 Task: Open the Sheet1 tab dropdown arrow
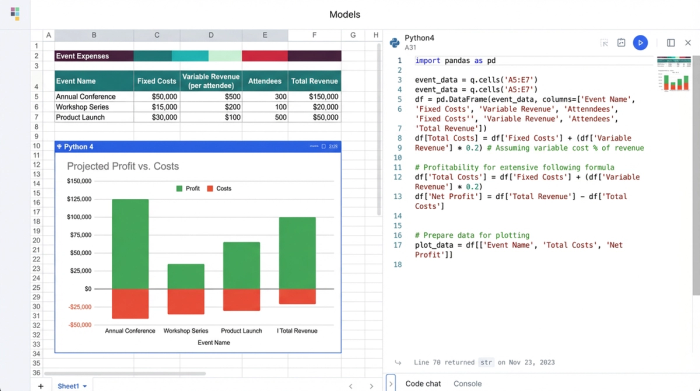(85, 386)
